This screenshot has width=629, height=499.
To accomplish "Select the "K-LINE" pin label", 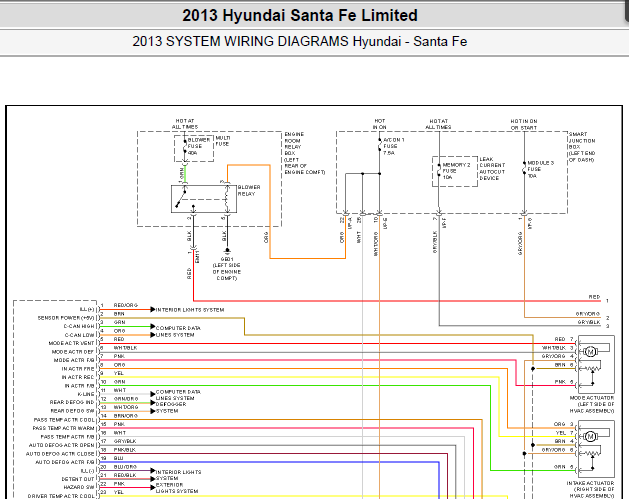I will (86, 394).
